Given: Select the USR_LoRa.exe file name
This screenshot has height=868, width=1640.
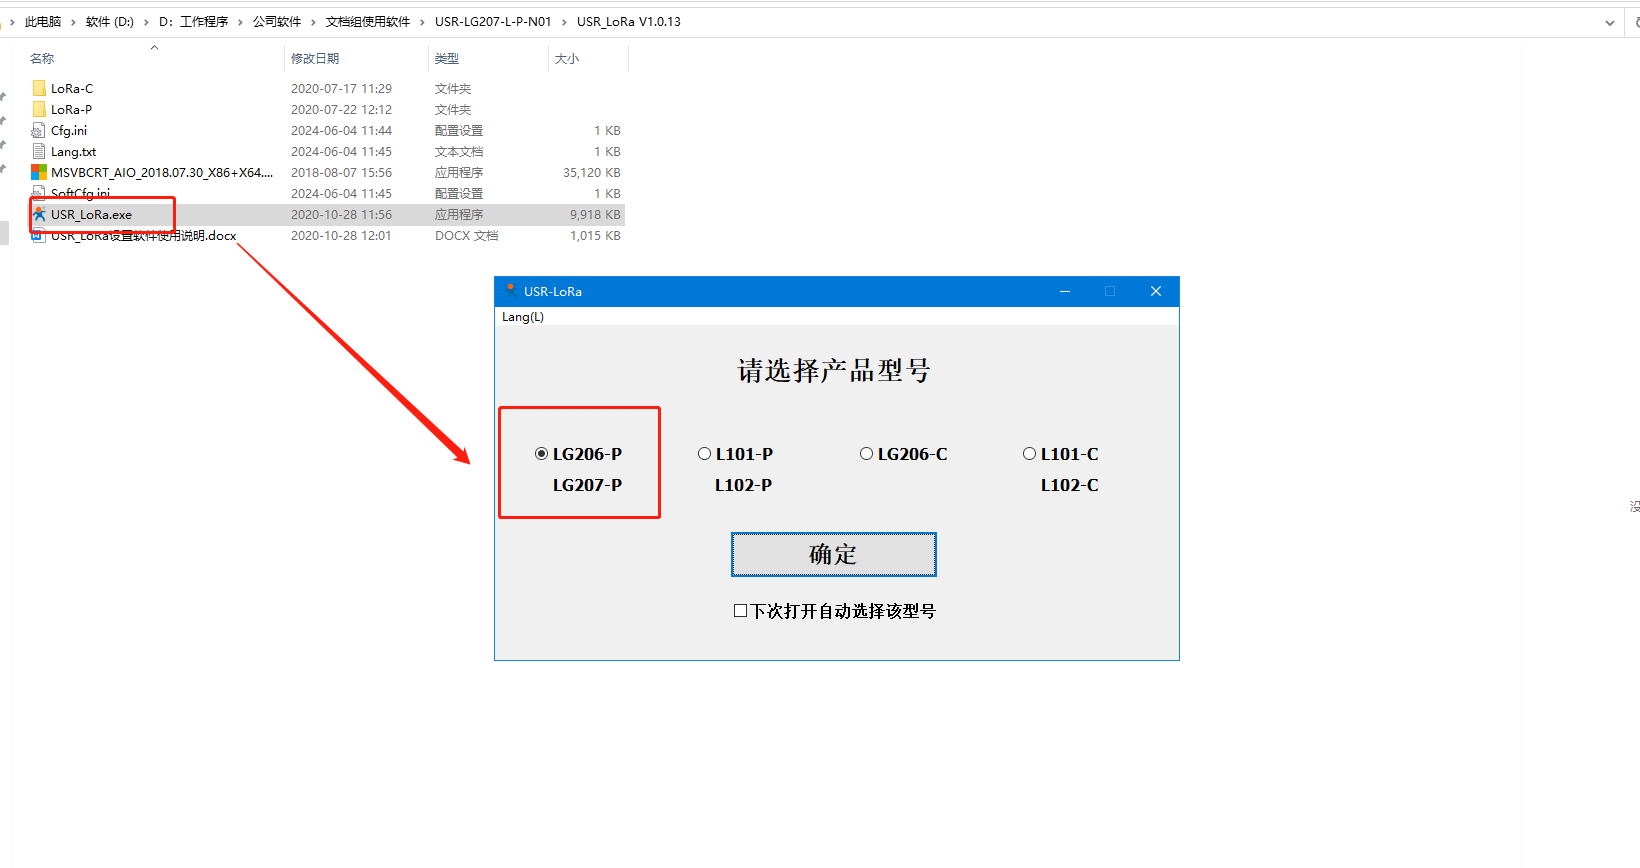Looking at the screenshot, I should pos(91,215).
